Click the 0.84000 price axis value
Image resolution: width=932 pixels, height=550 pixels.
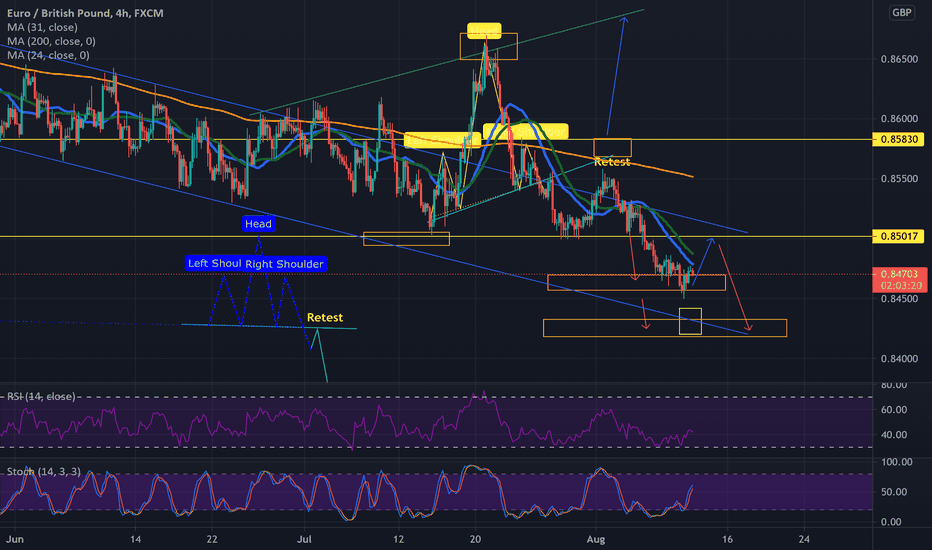[x=899, y=359]
